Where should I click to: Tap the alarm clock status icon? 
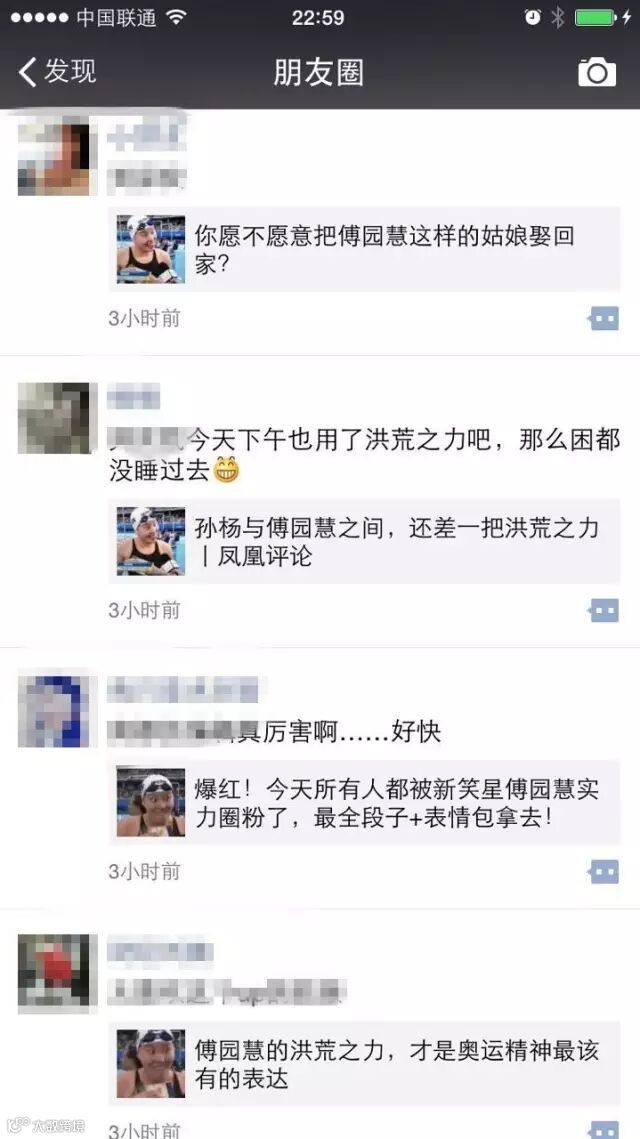tap(533, 18)
